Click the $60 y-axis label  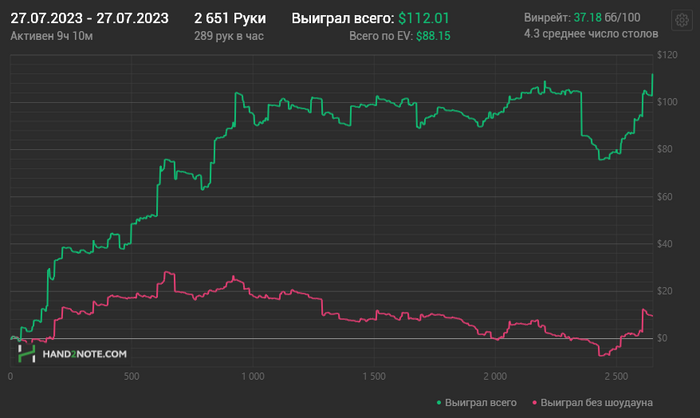coord(665,196)
